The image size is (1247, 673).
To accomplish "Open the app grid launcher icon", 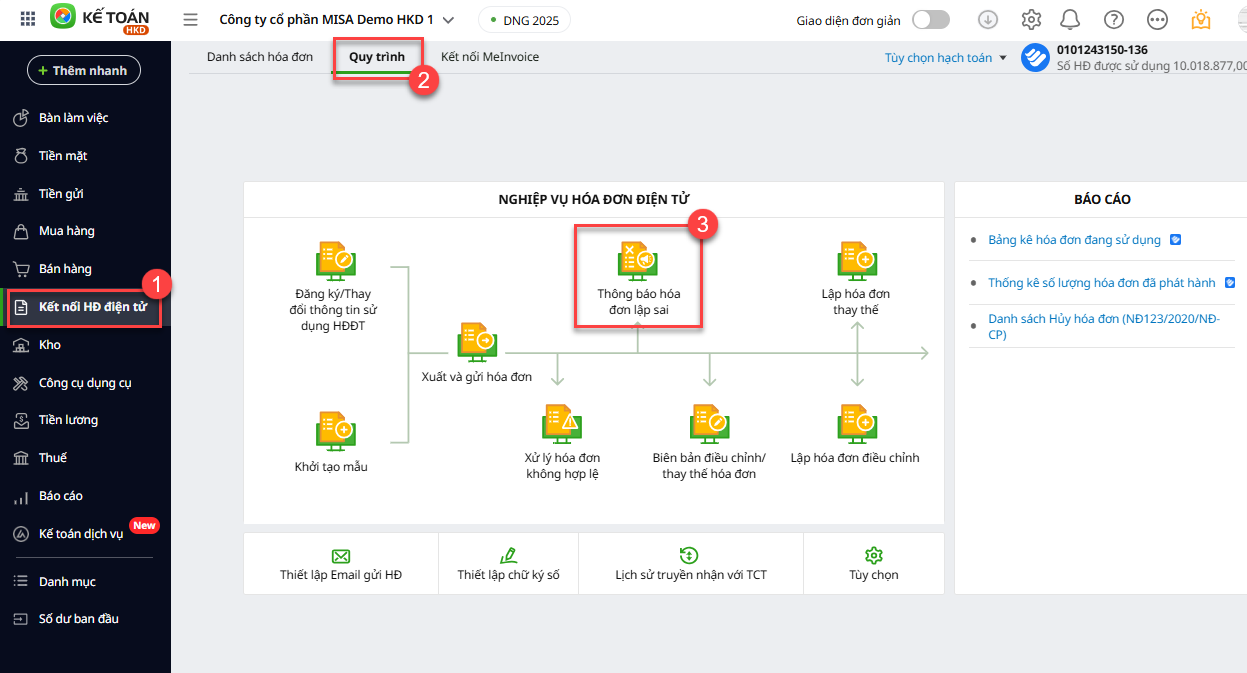I will 28,19.
